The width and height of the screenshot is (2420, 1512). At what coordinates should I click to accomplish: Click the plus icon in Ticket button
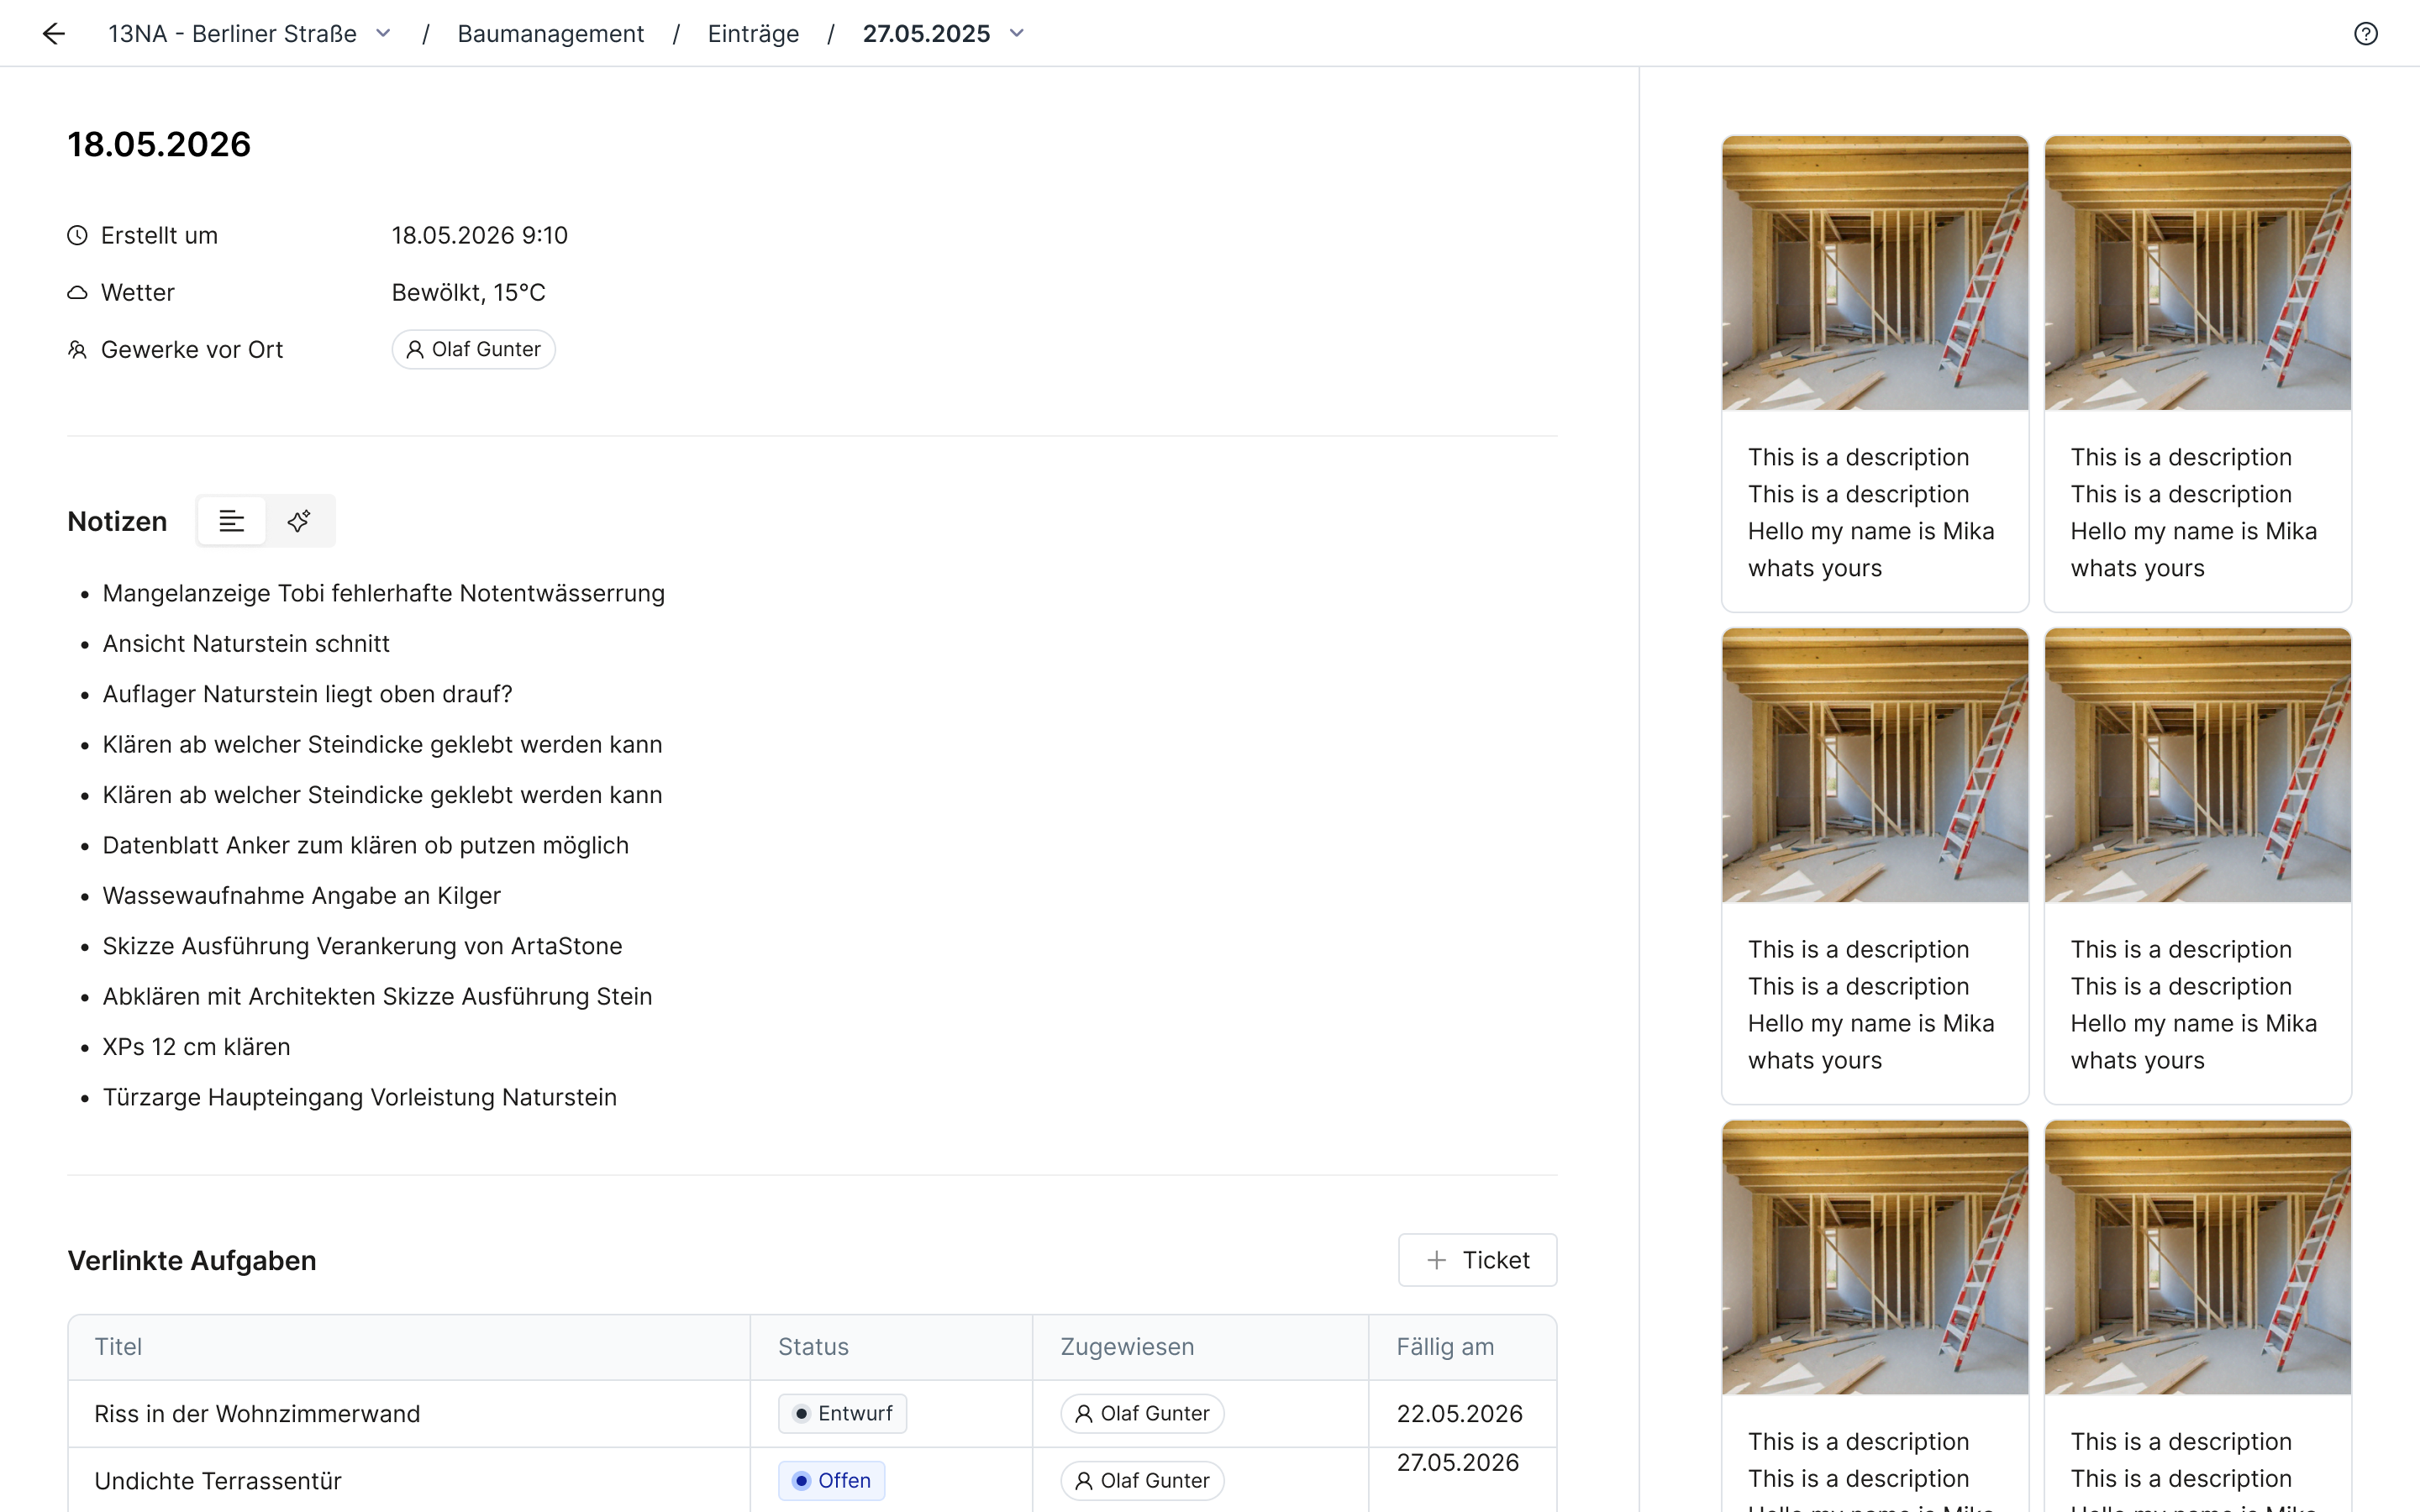[x=1436, y=1260]
